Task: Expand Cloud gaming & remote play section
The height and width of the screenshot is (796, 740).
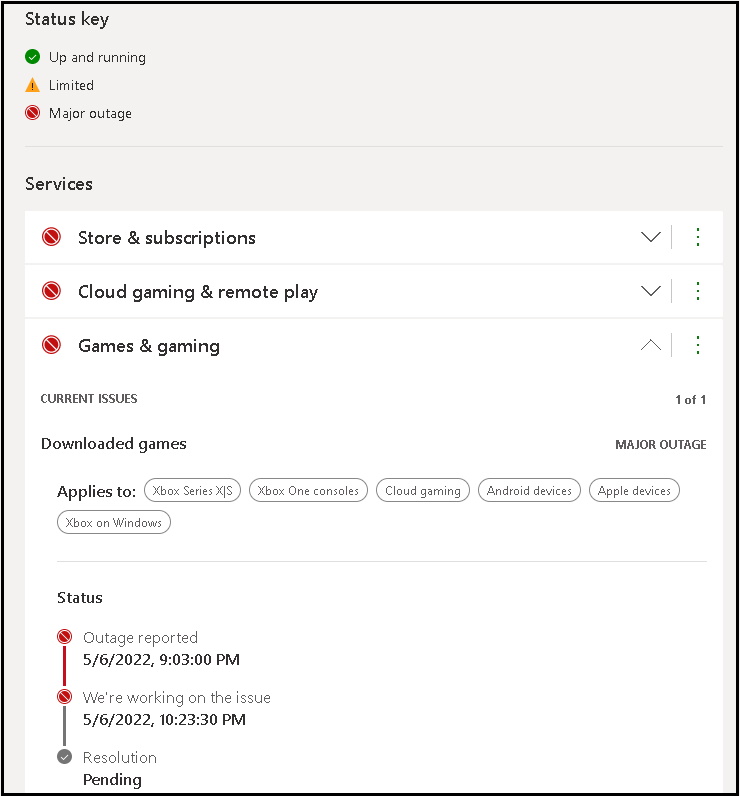Action: pyautogui.click(x=651, y=291)
